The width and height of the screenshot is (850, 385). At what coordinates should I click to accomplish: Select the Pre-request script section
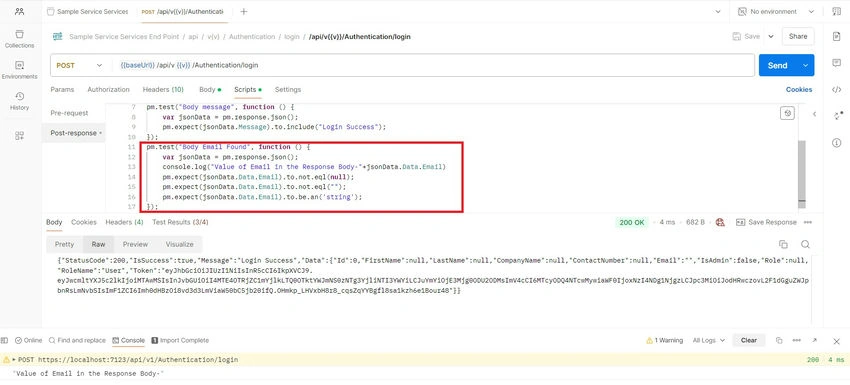(x=69, y=113)
